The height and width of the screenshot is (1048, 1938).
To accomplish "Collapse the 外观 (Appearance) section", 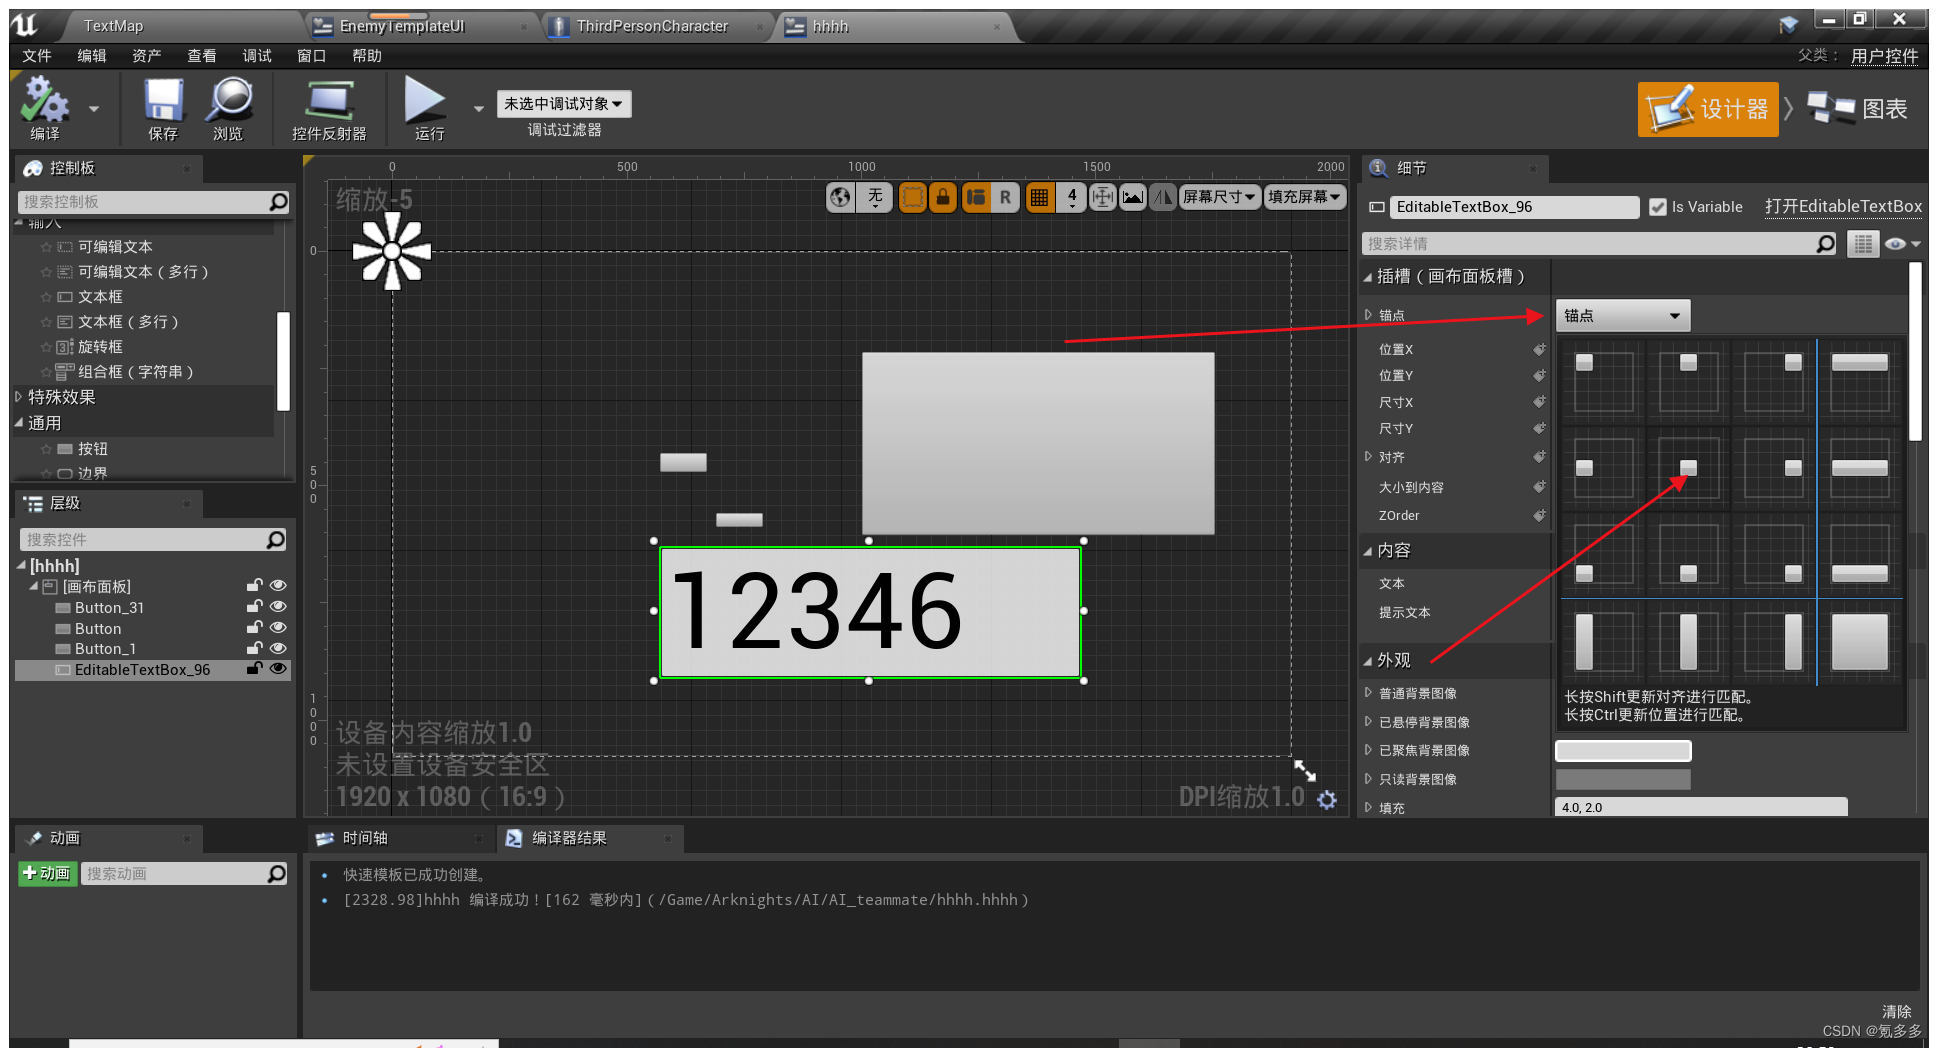I will (x=1368, y=661).
